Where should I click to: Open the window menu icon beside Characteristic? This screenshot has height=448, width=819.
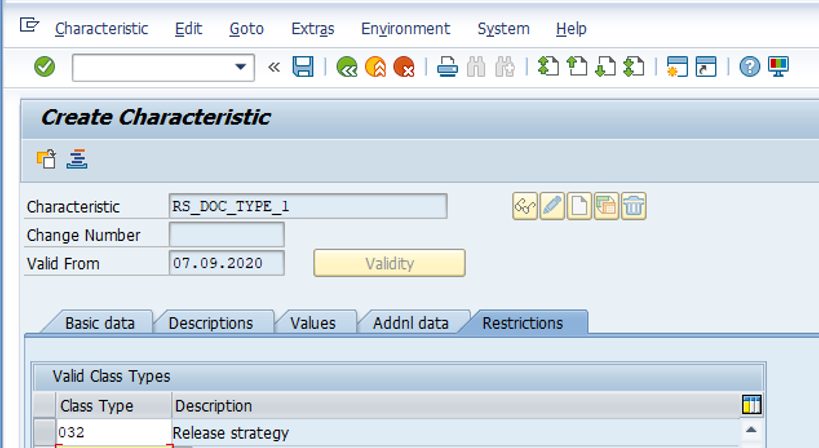click(29, 25)
